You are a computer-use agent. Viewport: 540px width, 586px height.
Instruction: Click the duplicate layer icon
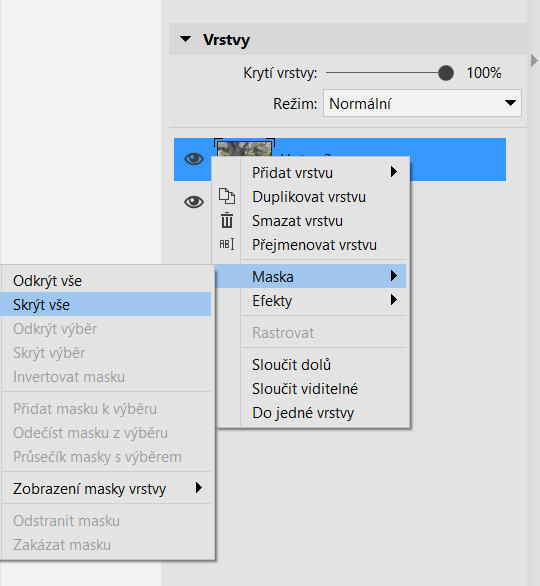(227, 197)
